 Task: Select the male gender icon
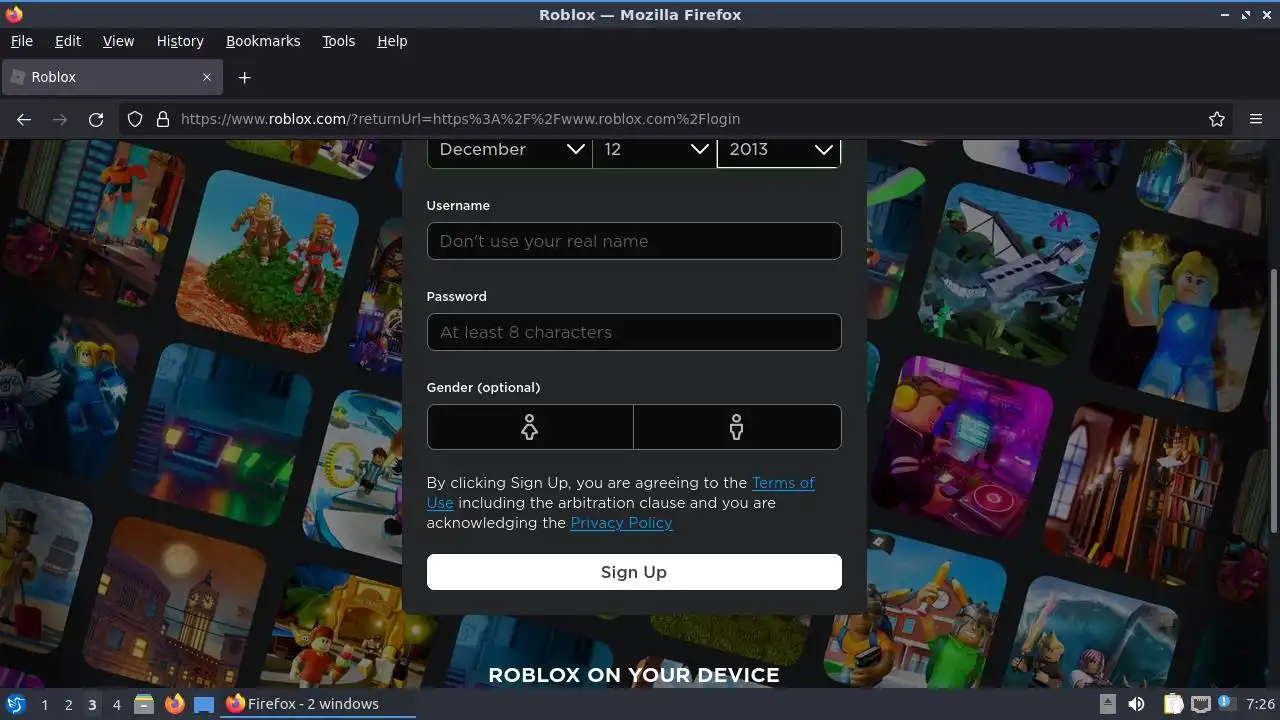pyautogui.click(x=737, y=427)
